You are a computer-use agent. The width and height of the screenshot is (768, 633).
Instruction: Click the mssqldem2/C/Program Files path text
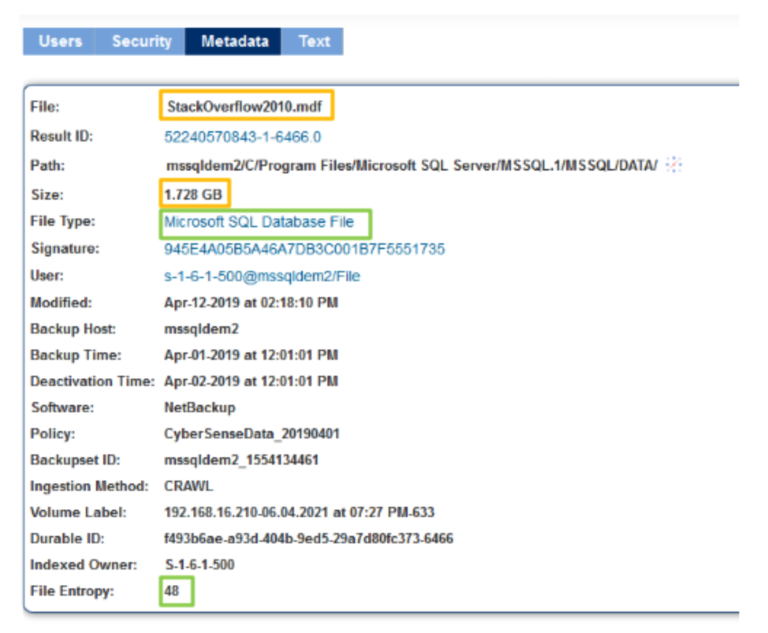[410, 165]
